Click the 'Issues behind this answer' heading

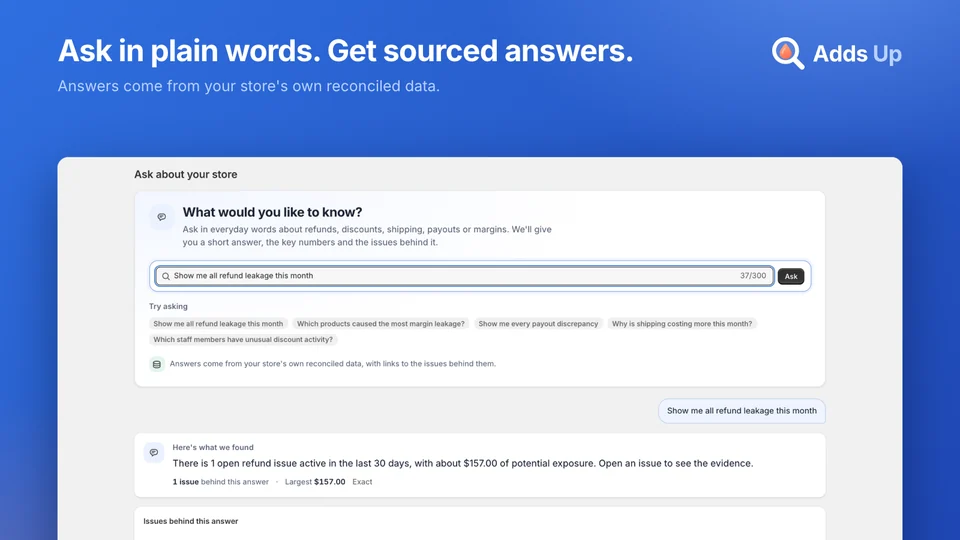coord(190,521)
